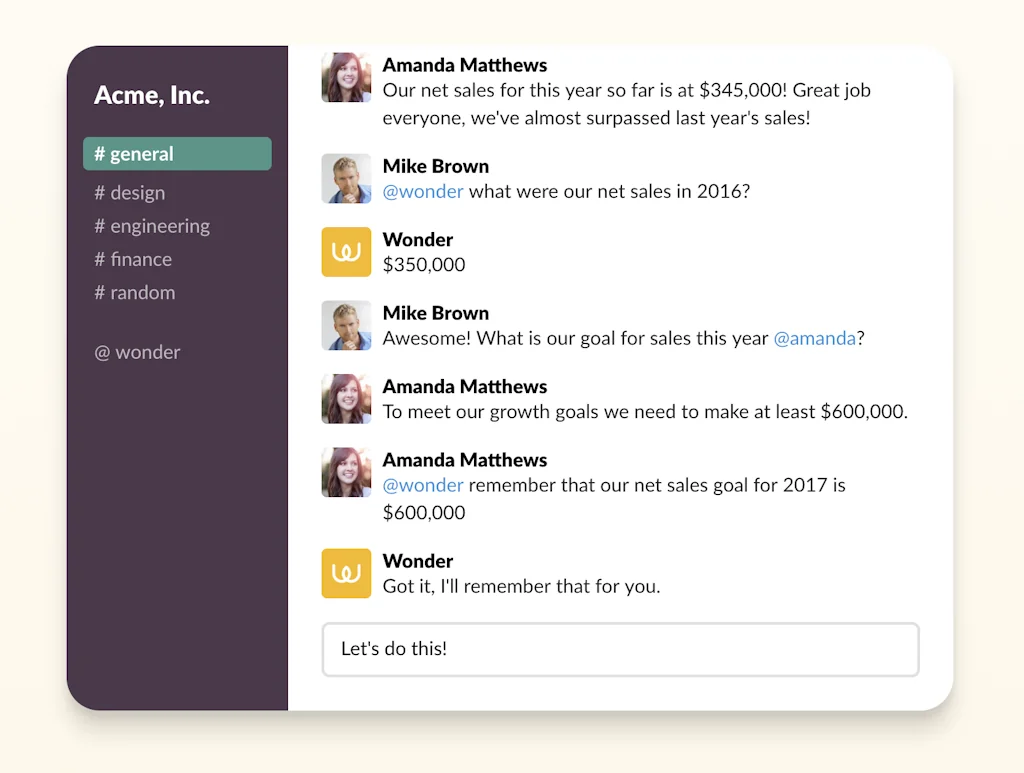Click Mike Brown's profile avatar
This screenshot has height=773, width=1024.
(x=345, y=178)
